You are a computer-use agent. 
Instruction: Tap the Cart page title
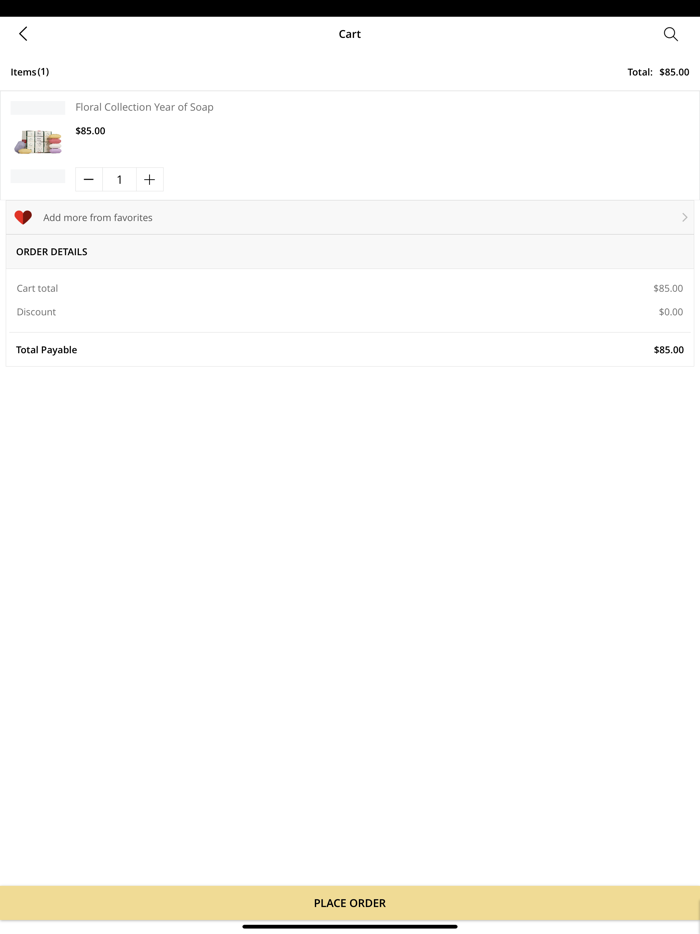[349, 34]
